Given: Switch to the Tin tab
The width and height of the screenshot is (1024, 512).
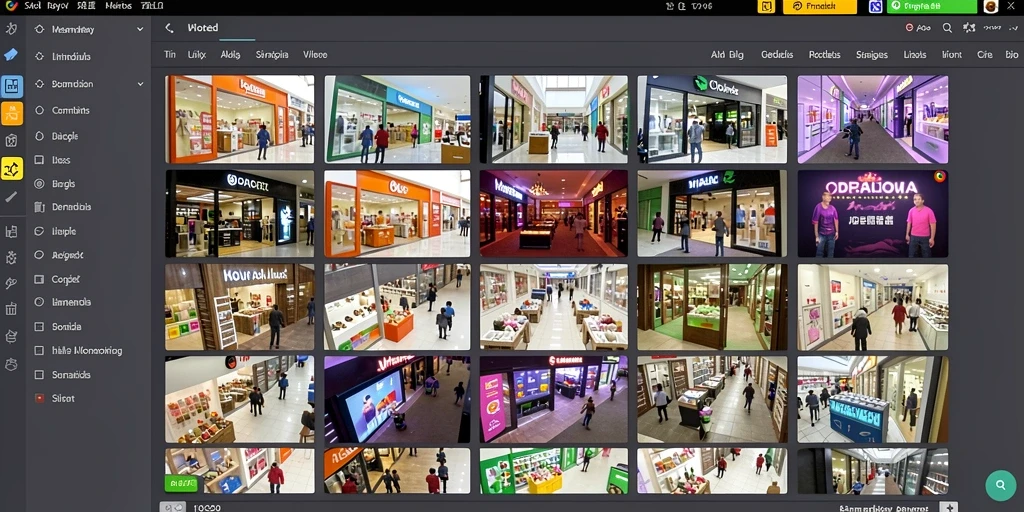Looking at the screenshot, I should [170, 55].
